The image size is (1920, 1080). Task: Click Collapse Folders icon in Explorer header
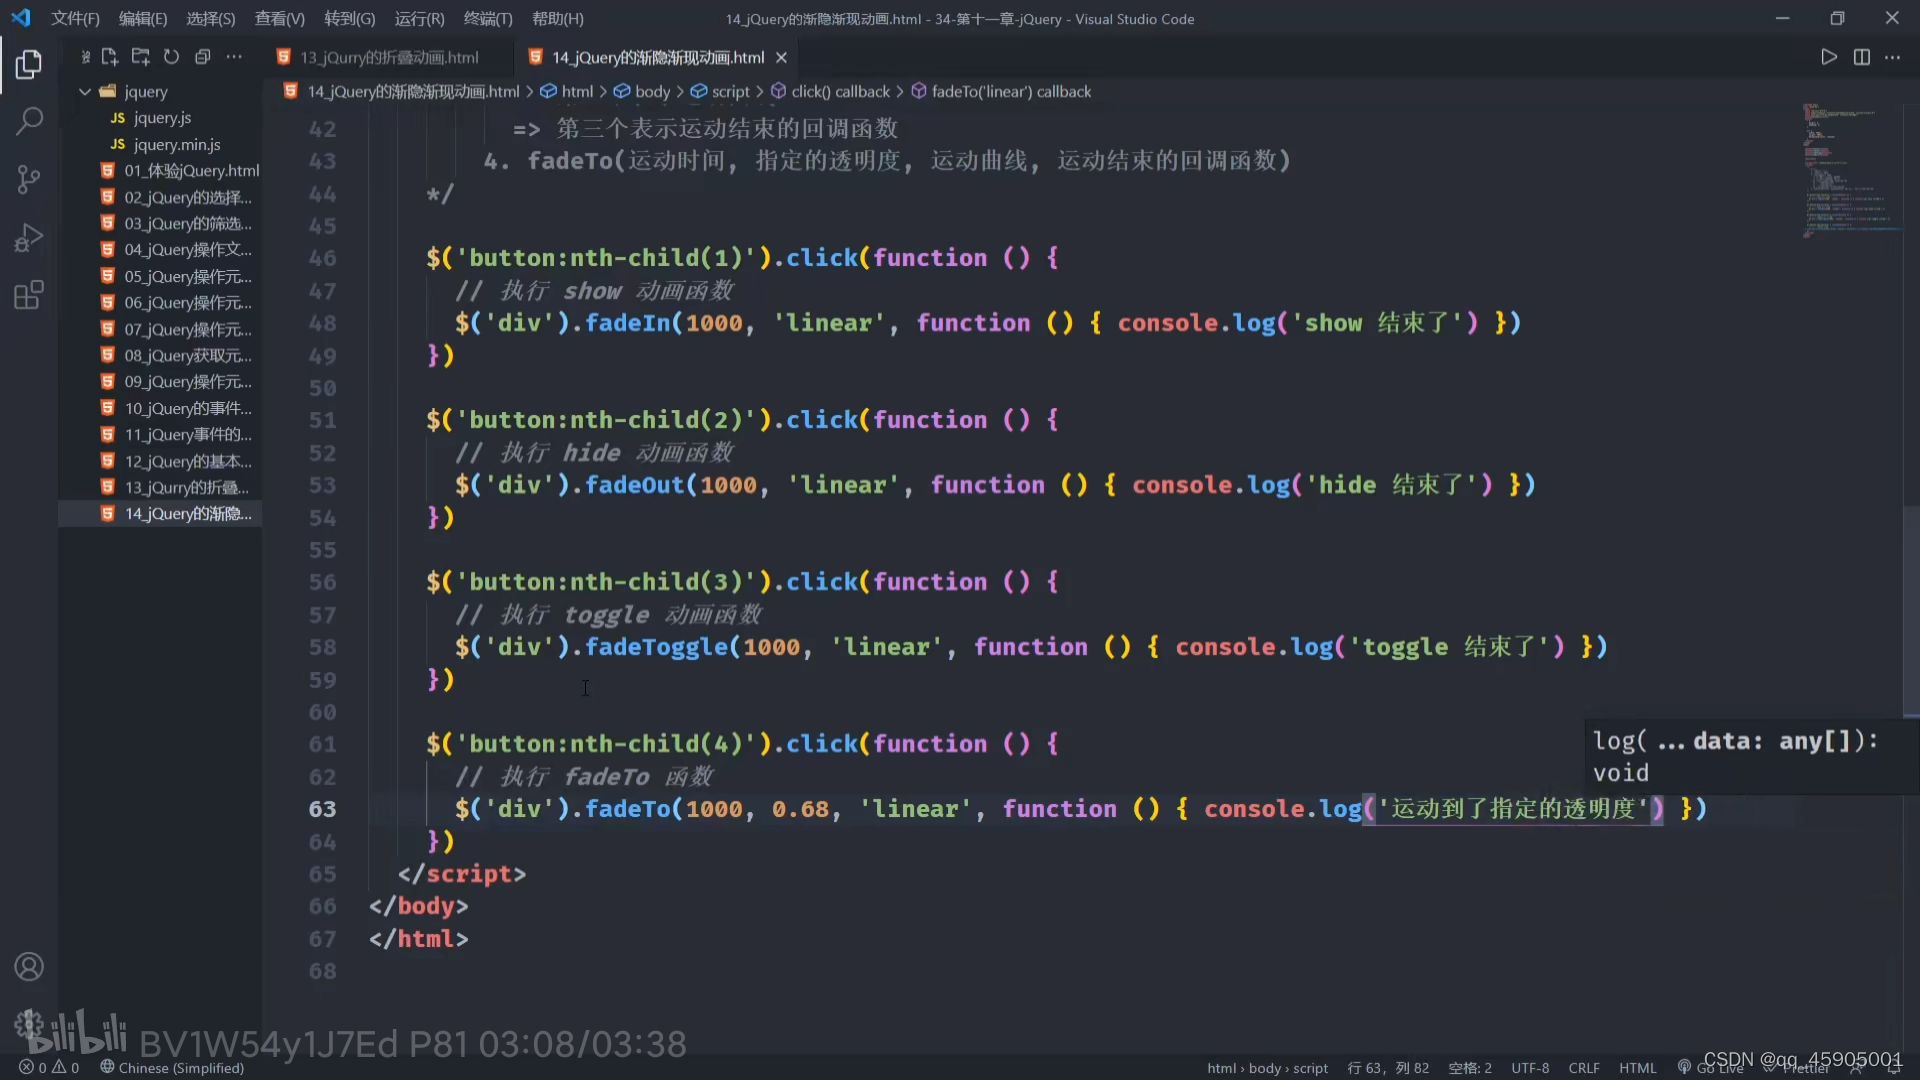(202, 57)
